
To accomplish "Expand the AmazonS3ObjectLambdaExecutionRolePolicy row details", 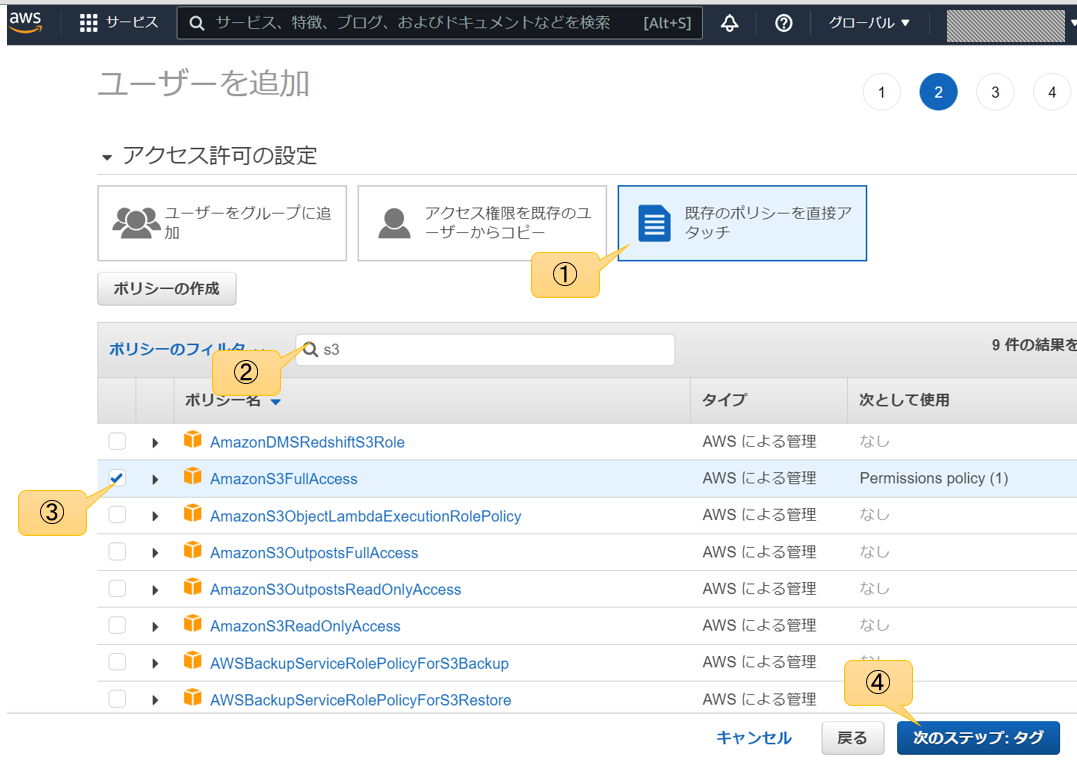I will 155,517.
